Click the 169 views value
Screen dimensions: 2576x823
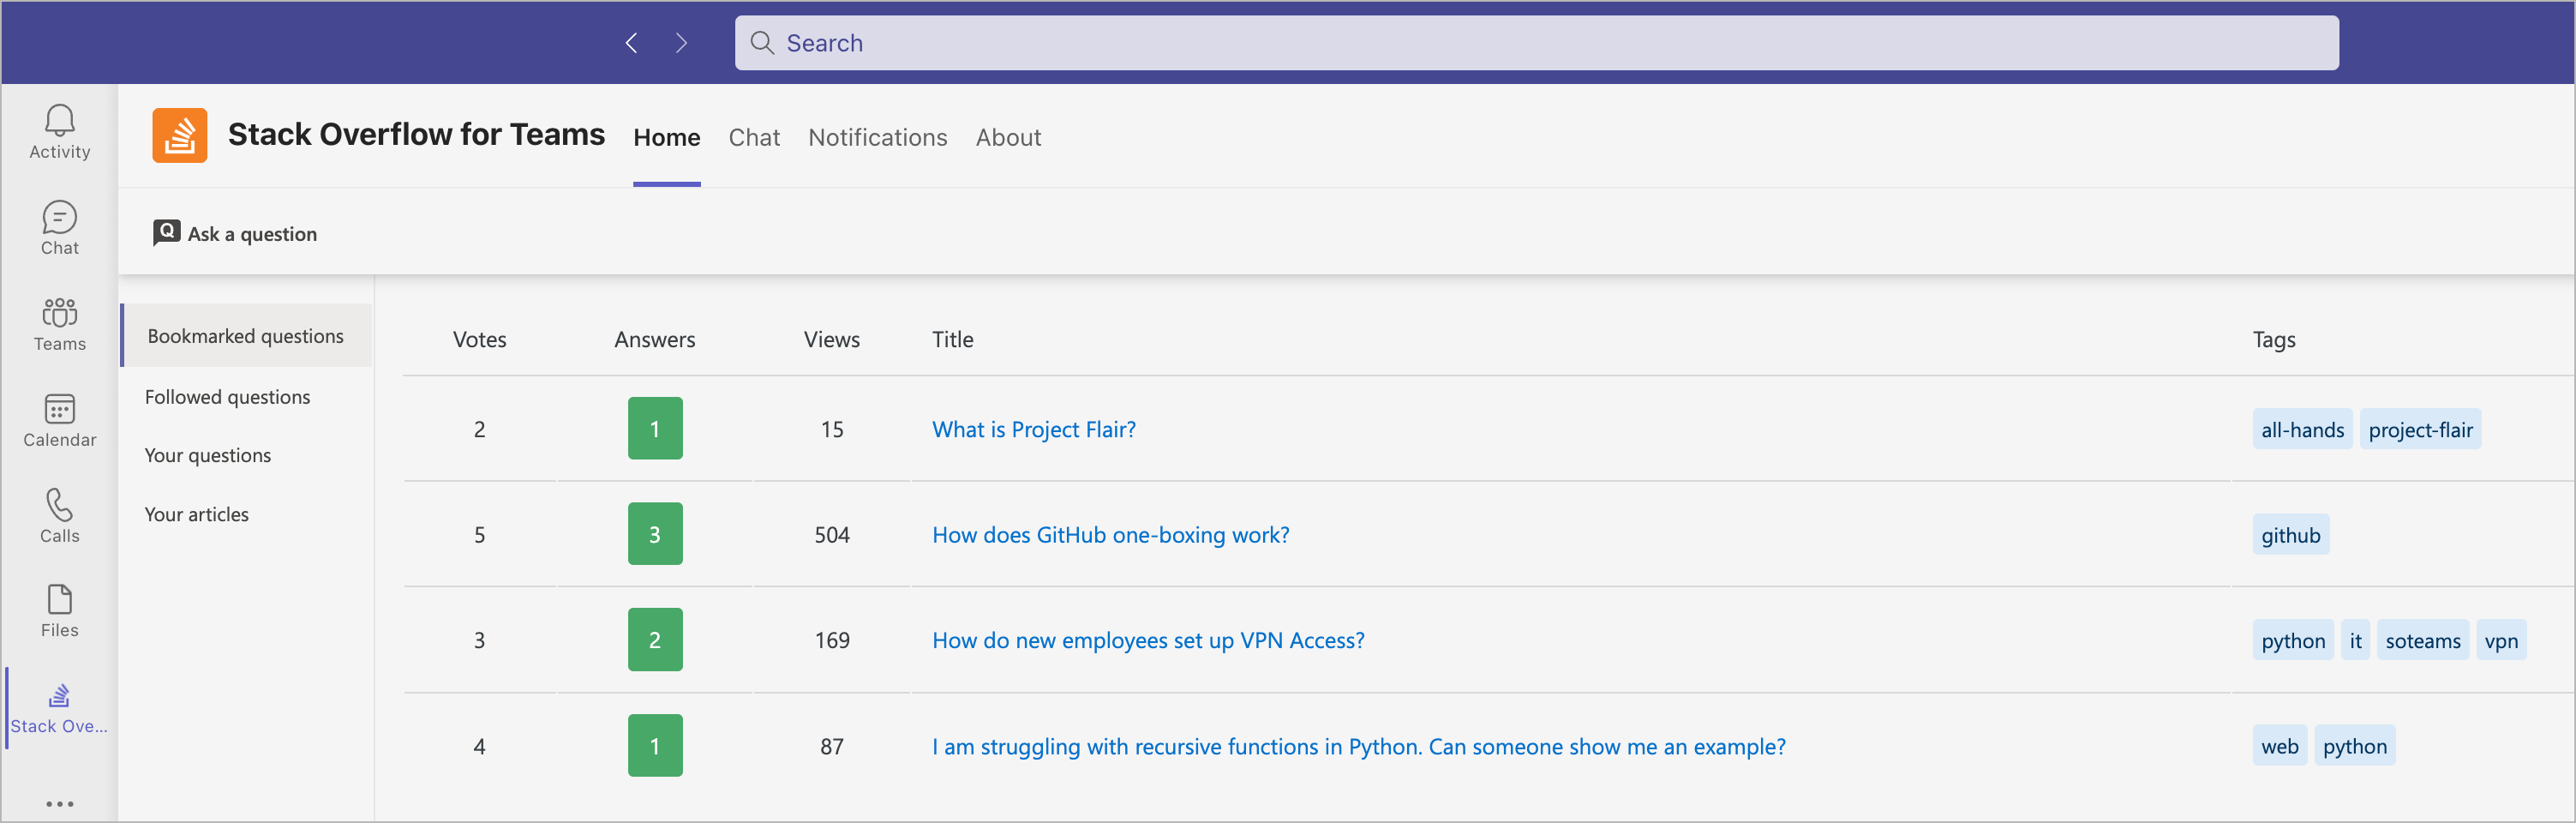click(832, 640)
